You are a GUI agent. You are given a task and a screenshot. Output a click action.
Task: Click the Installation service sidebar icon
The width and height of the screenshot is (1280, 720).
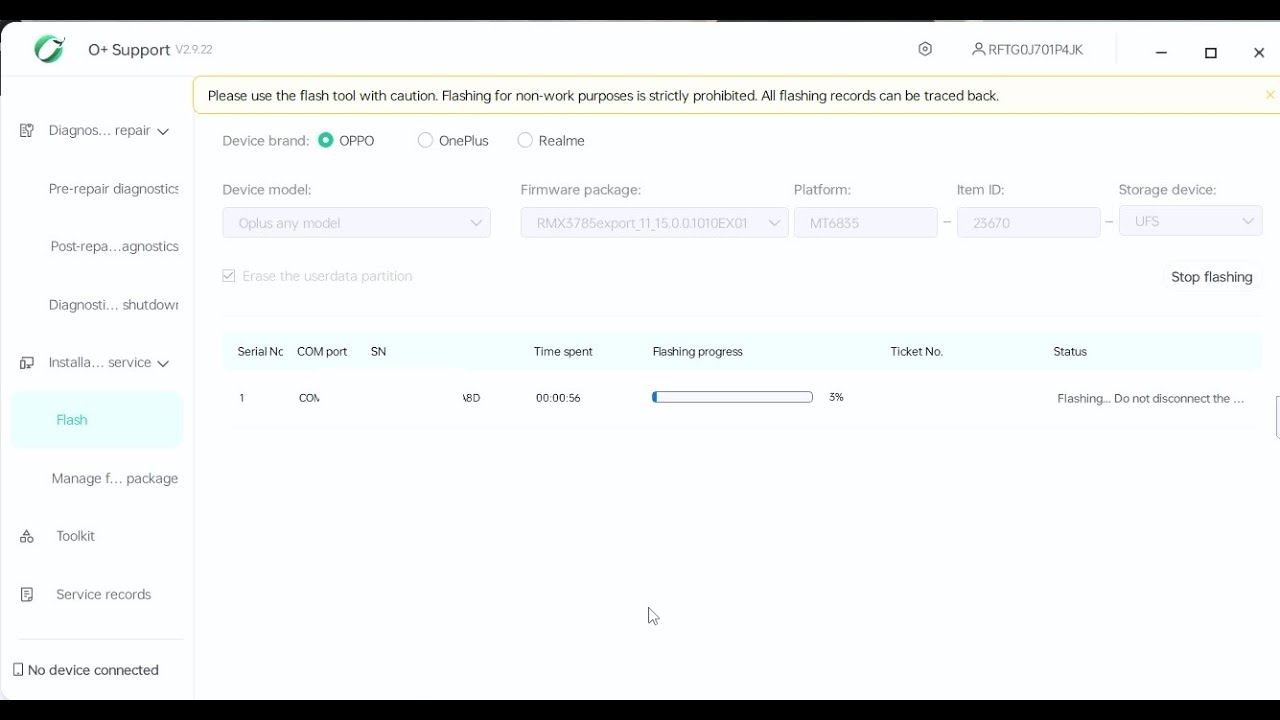[27, 363]
